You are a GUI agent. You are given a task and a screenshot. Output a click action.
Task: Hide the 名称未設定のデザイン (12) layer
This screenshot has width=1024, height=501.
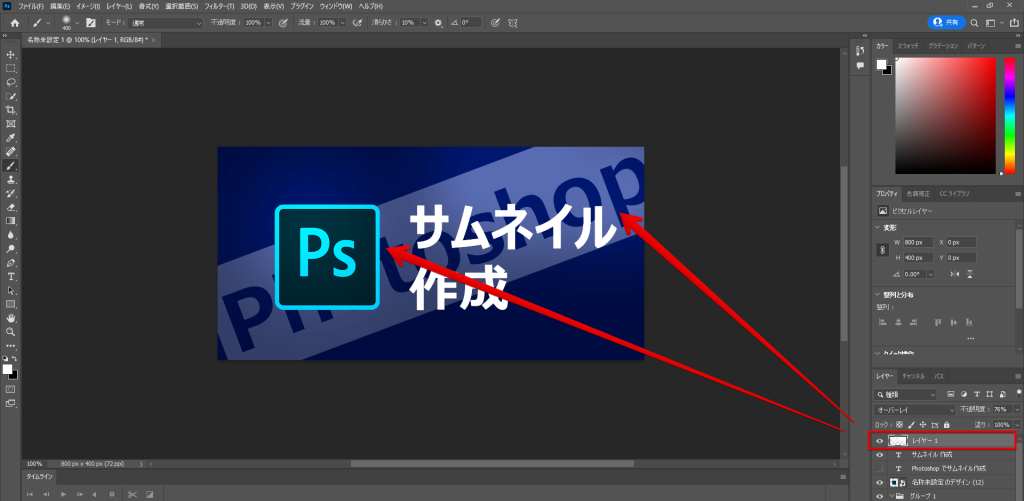[880, 482]
